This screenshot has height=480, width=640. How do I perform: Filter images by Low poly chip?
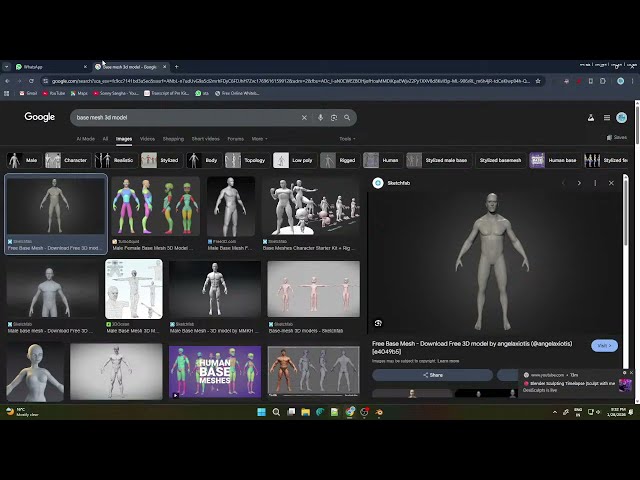pos(294,160)
